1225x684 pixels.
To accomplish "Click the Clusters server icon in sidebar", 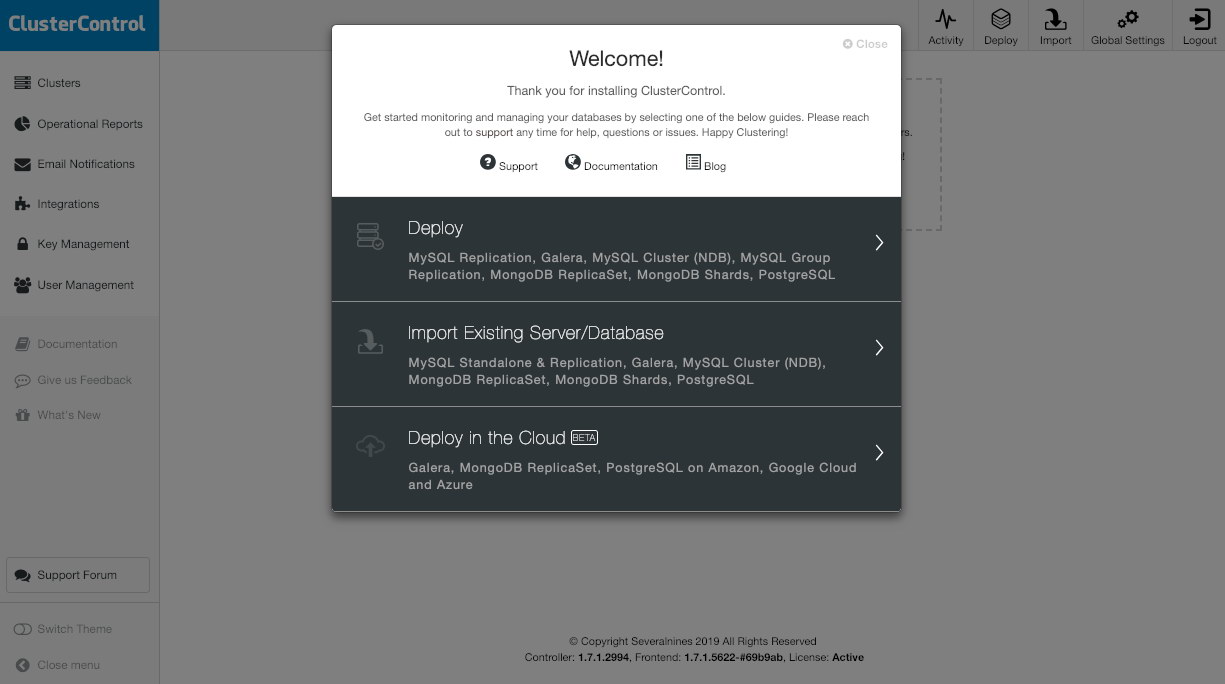I will (22, 83).
